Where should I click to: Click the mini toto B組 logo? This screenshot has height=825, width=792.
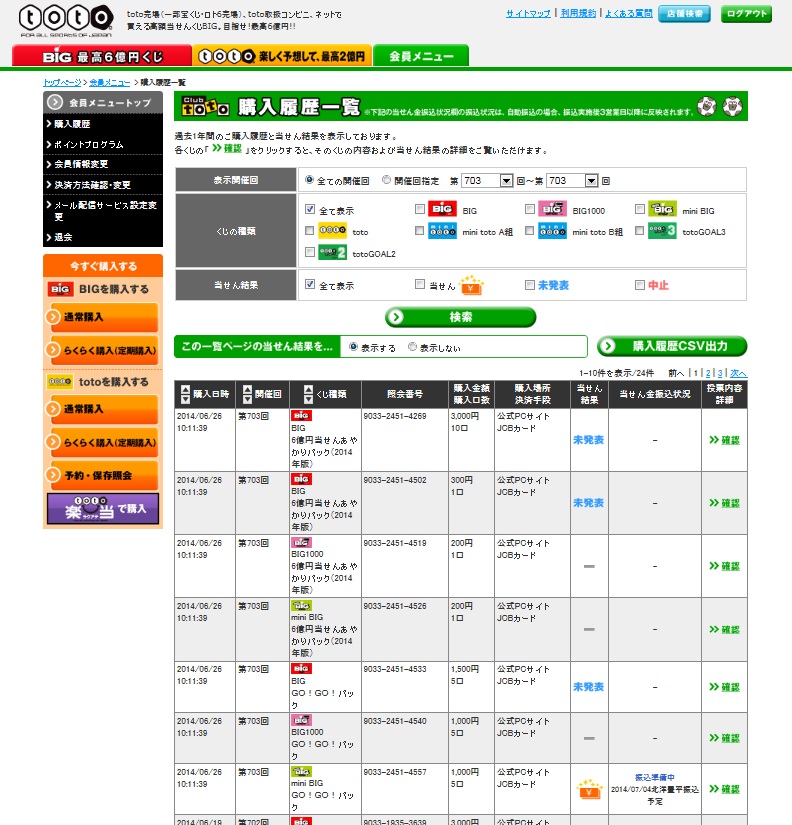(x=552, y=230)
